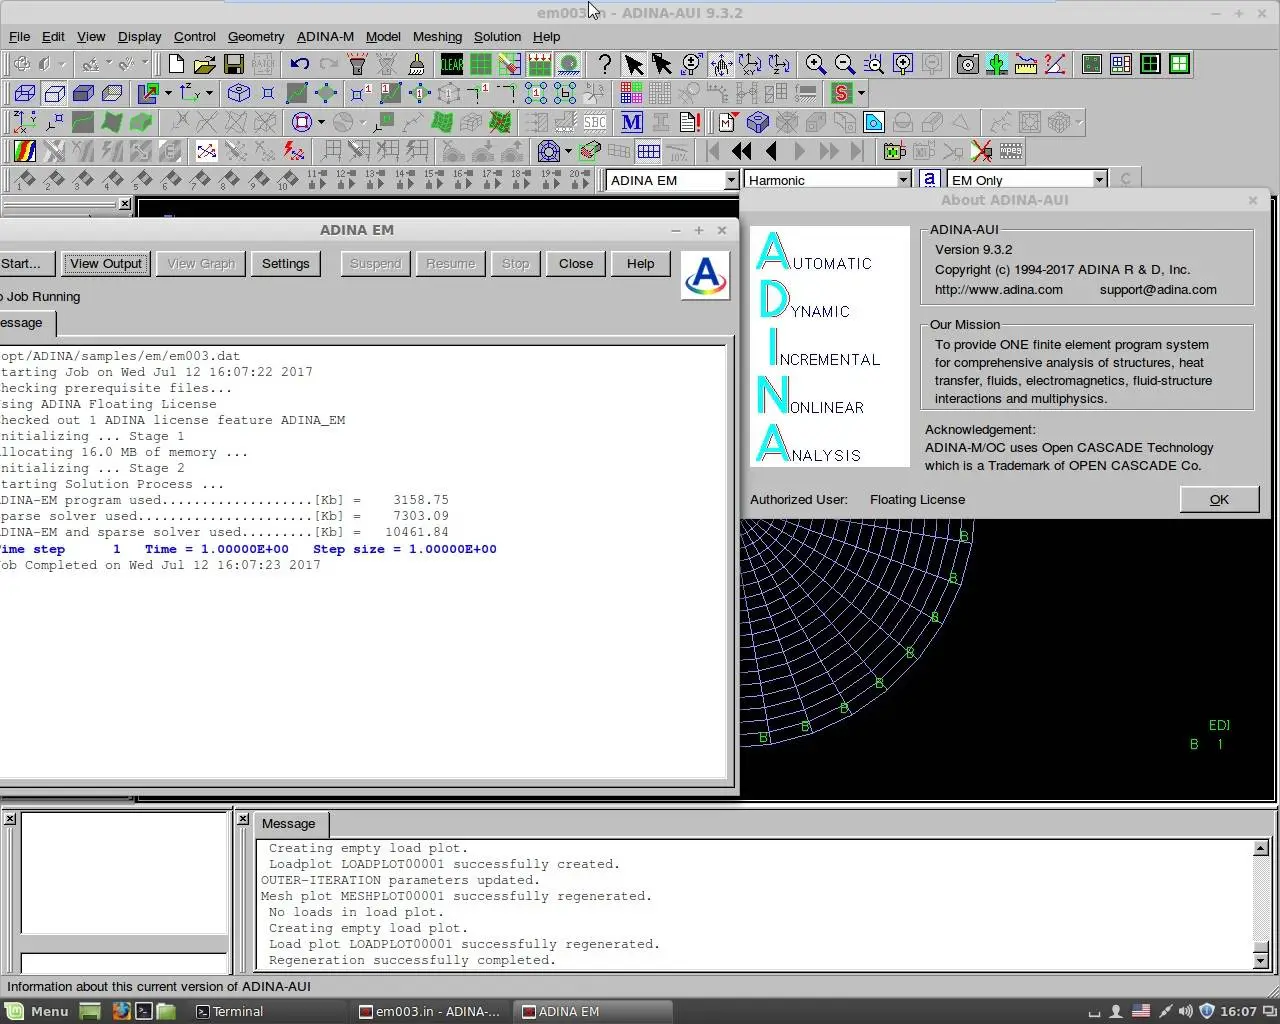The width and height of the screenshot is (1280, 1024).
Task: Click View Output in ADINA EM window
Action: click(x=106, y=264)
